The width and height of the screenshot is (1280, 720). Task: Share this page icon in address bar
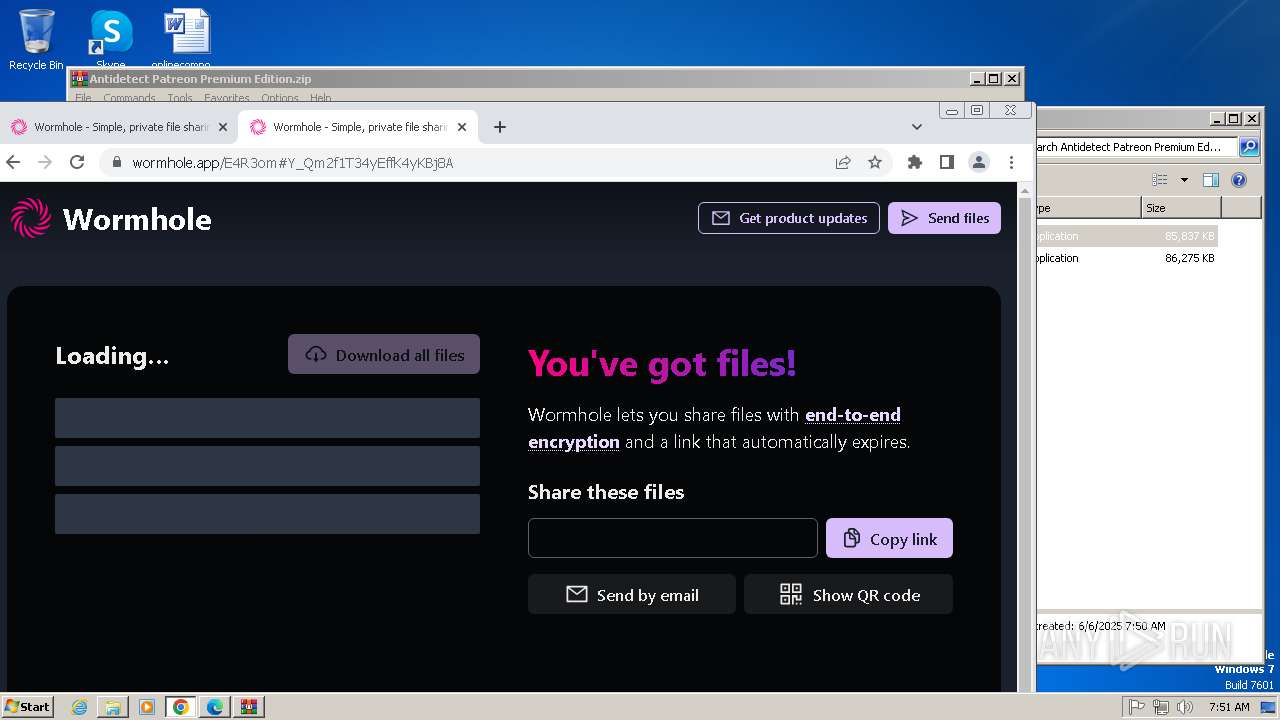tap(843, 162)
